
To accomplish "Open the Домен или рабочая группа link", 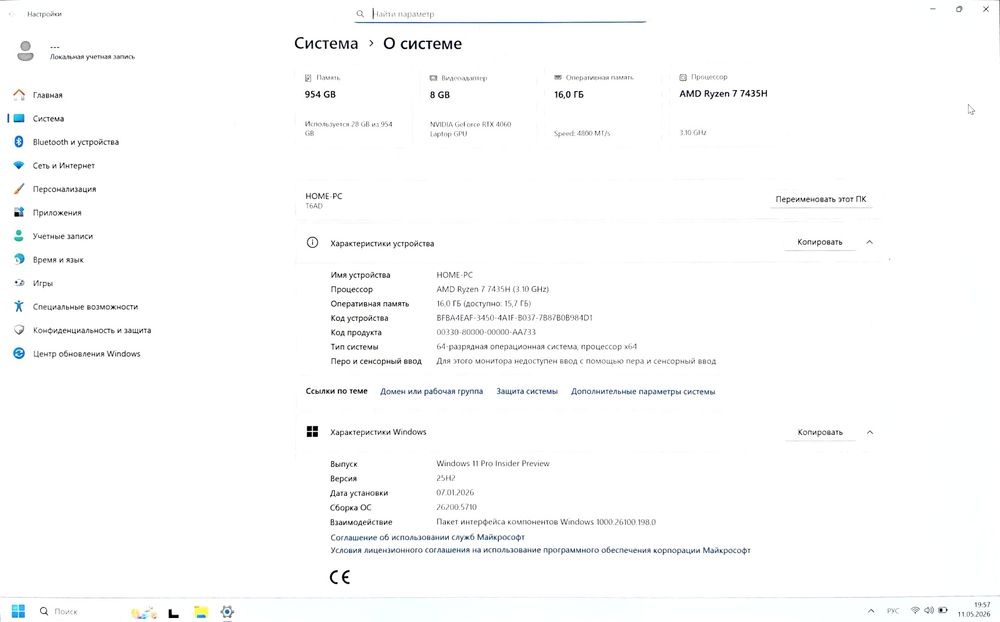I will pyautogui.click(x=431, y=391).
